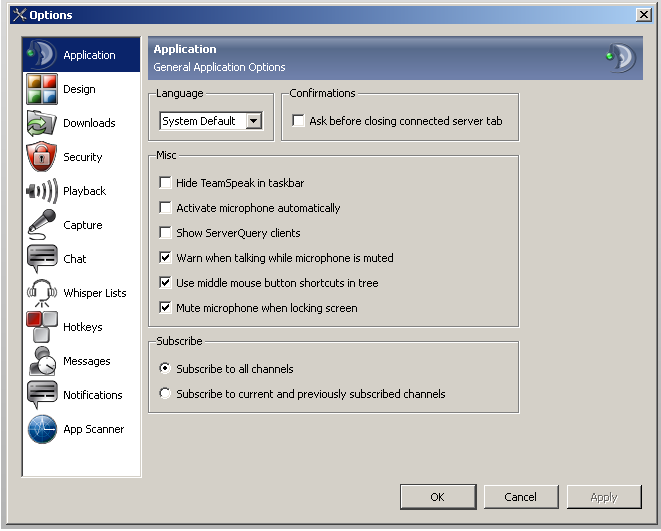This screenshot has width=661, height=531.
Task: Click the App Scanner globe icon
Action: [42, 429]
